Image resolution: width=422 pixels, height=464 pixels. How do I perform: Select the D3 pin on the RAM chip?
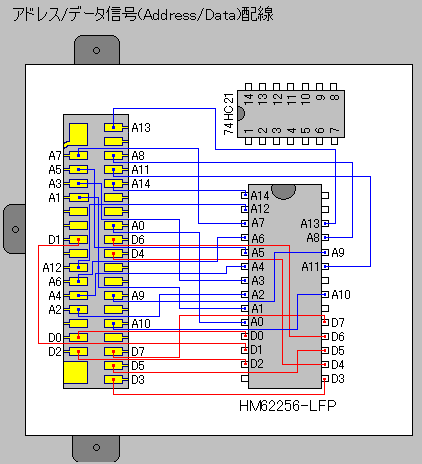[326, 379]
